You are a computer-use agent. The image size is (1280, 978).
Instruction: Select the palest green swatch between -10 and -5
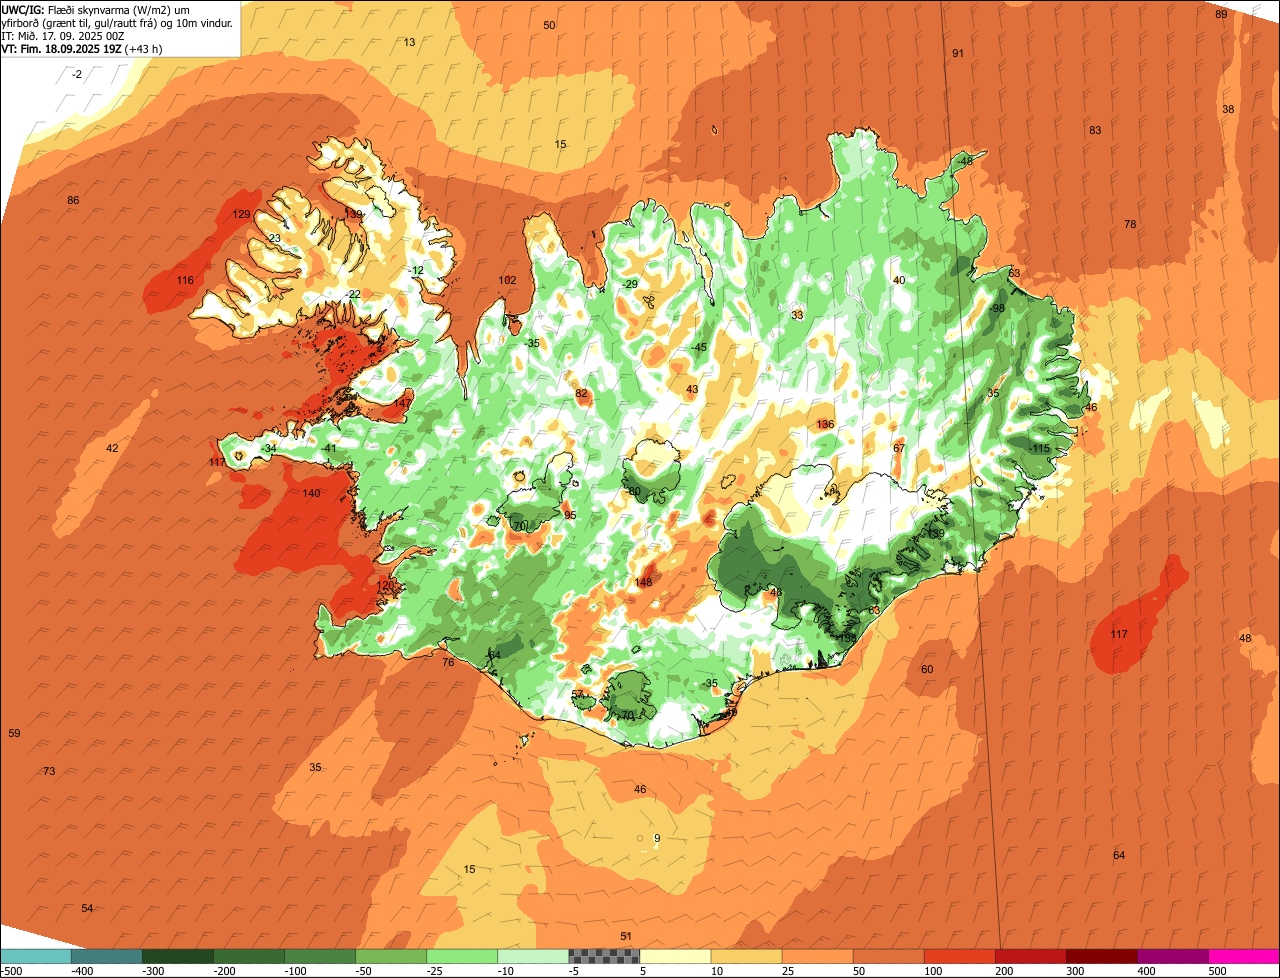533,956
